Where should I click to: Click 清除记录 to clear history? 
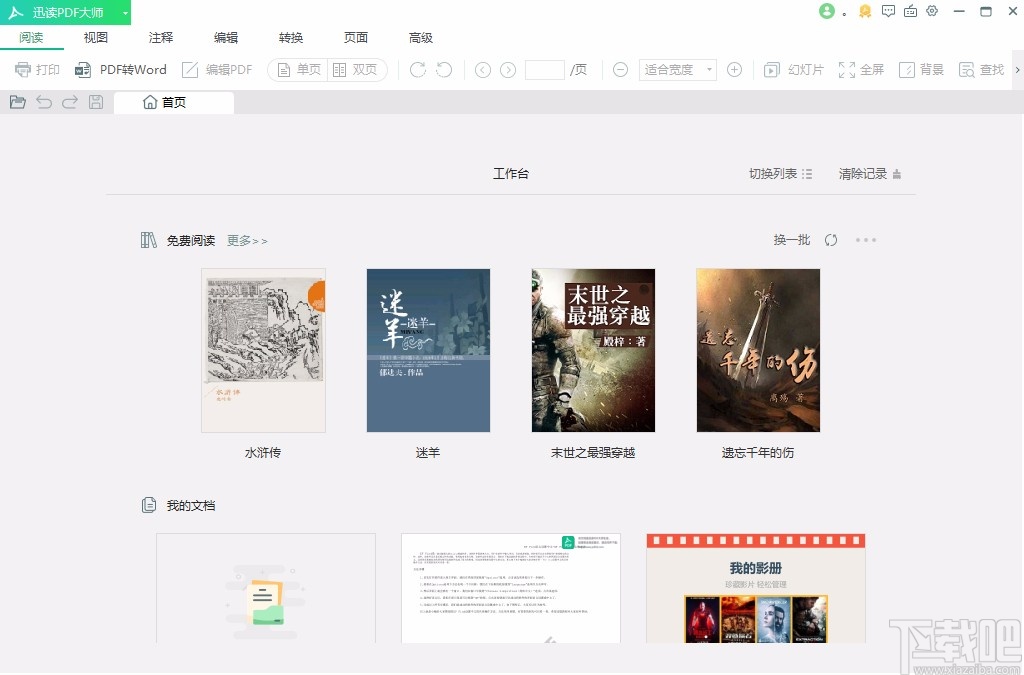pyautogui.click(x=862, y=173)
